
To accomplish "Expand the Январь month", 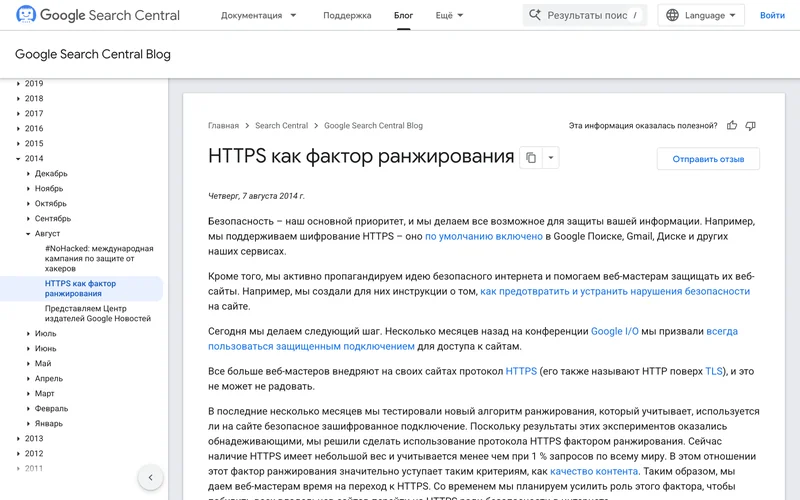I will pos(29,423).
